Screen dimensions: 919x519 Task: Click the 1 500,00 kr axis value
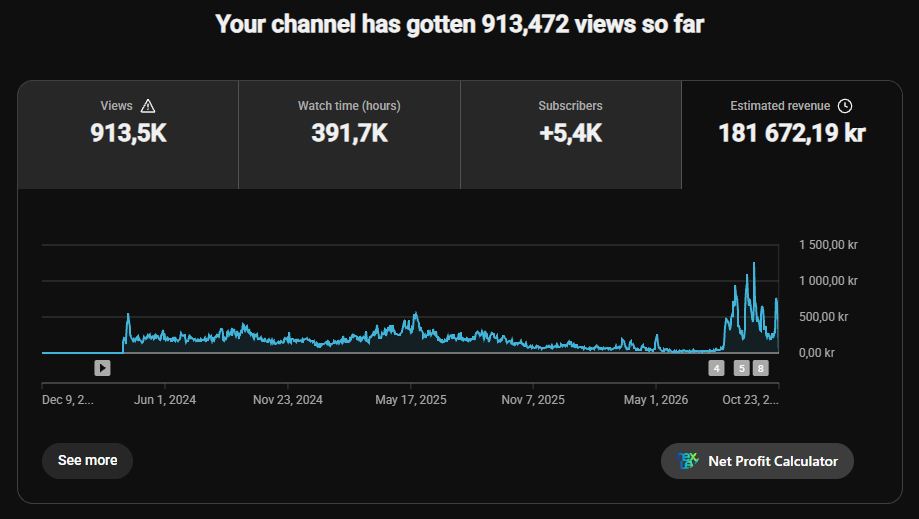coord(828,245)
